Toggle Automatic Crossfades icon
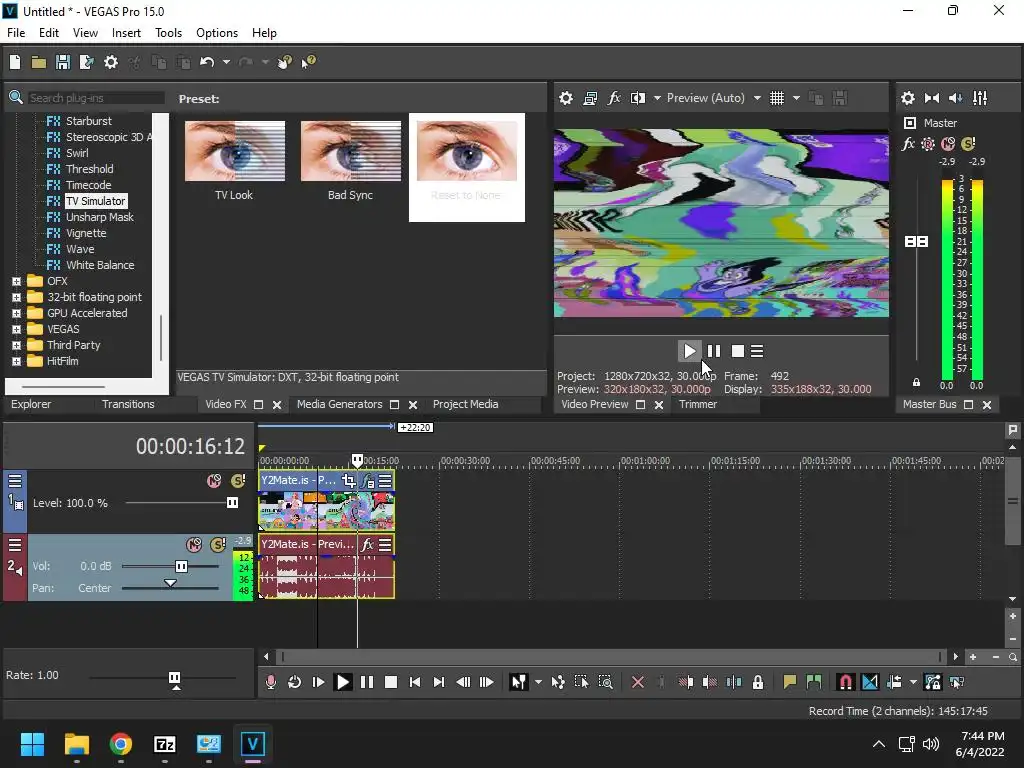 (870, 682)
